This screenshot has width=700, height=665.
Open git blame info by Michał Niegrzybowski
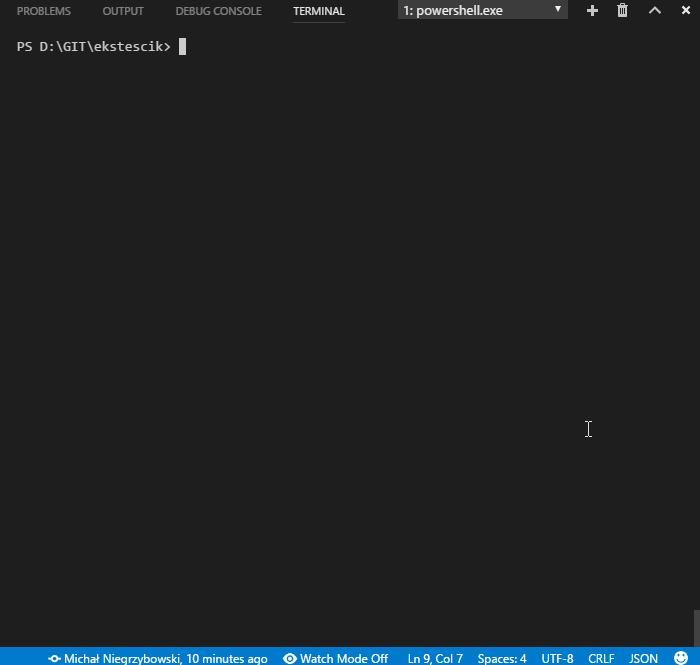[158, 658]
